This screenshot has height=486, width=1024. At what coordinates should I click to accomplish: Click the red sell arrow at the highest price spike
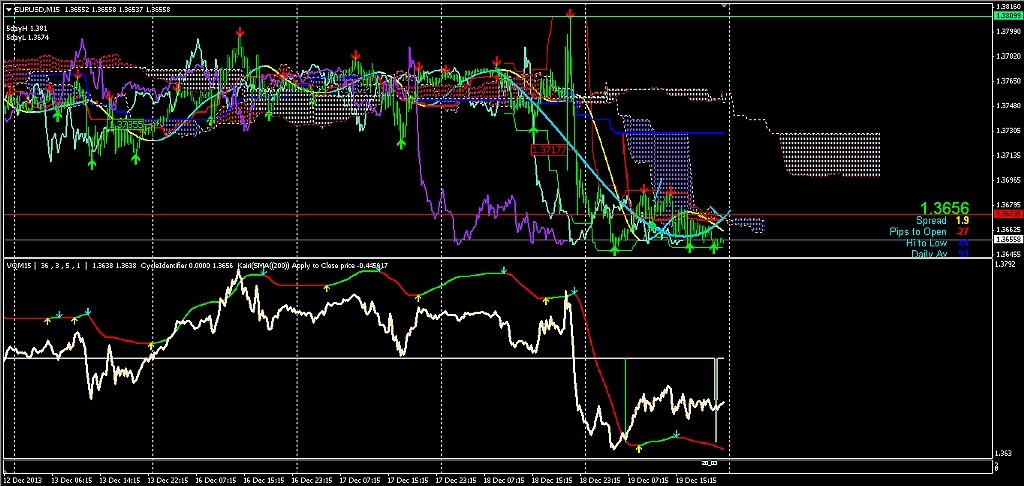[571, 13]
